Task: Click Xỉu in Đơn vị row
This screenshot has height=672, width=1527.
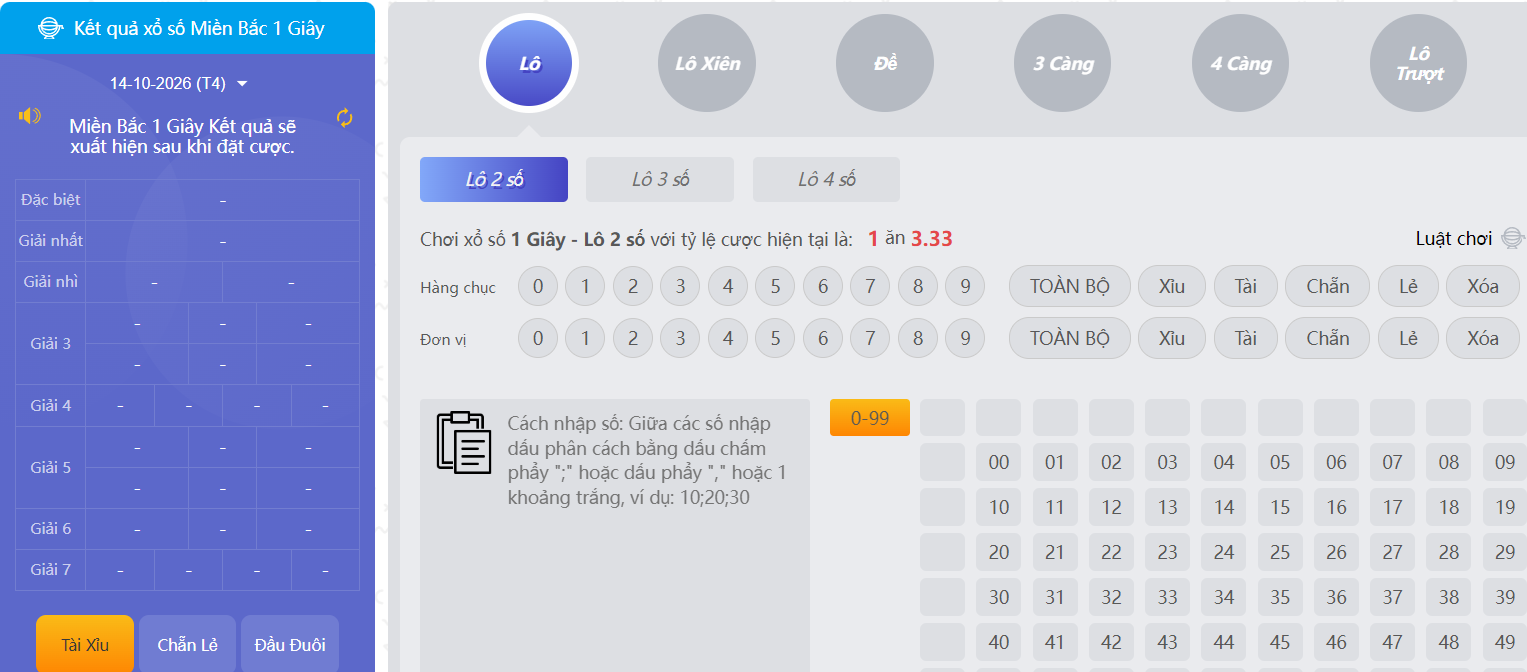Action: pos(1172,338)
